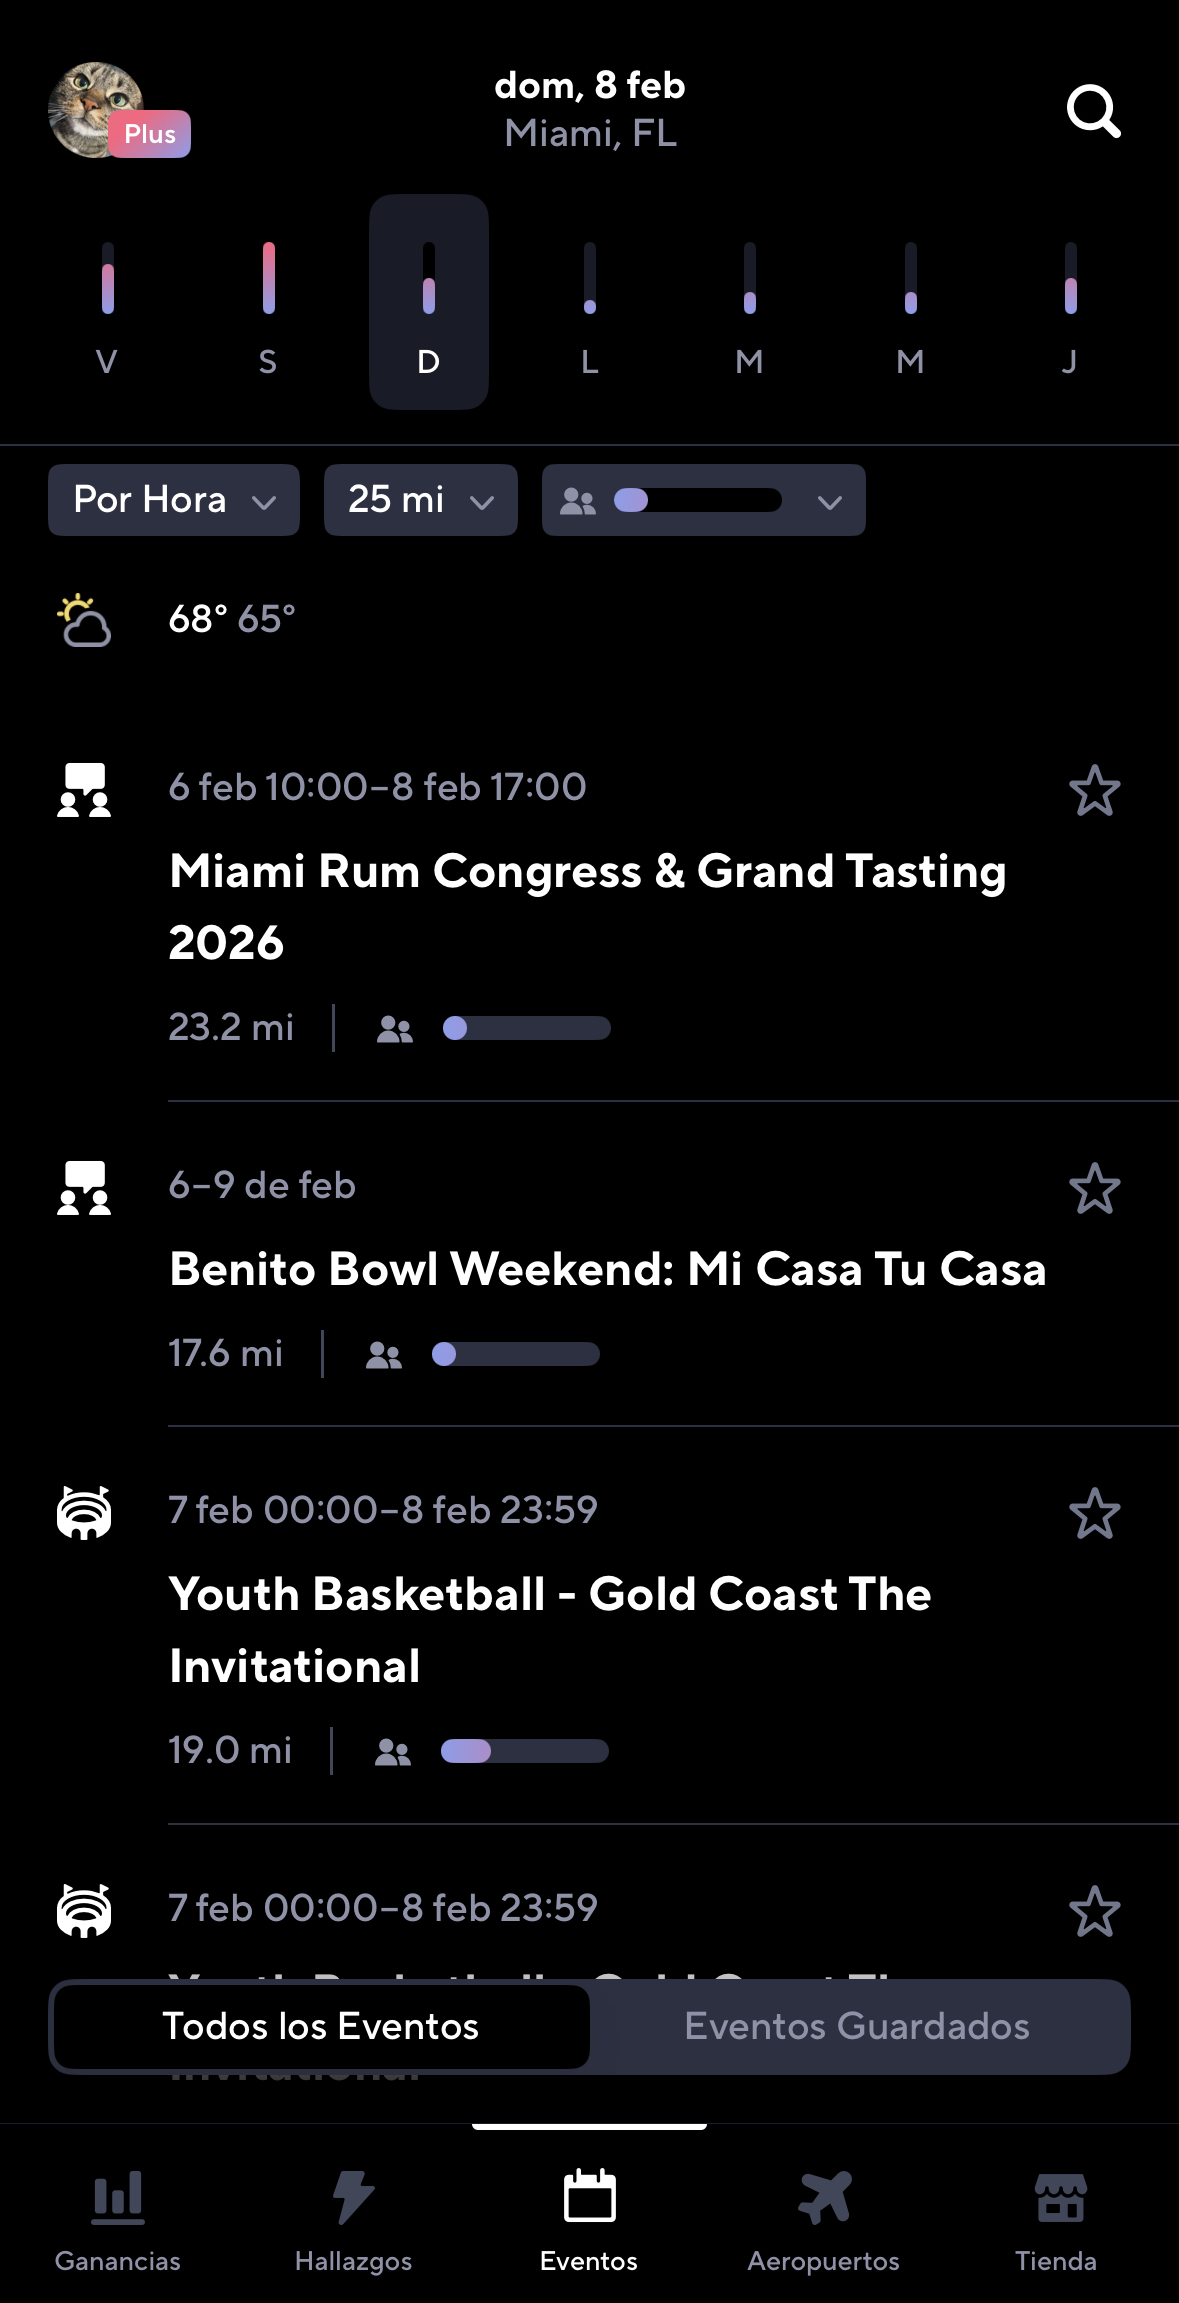Save Benito Bowl Weekend with star
The image size is (1179, 2303).
click(1094, 1189)
